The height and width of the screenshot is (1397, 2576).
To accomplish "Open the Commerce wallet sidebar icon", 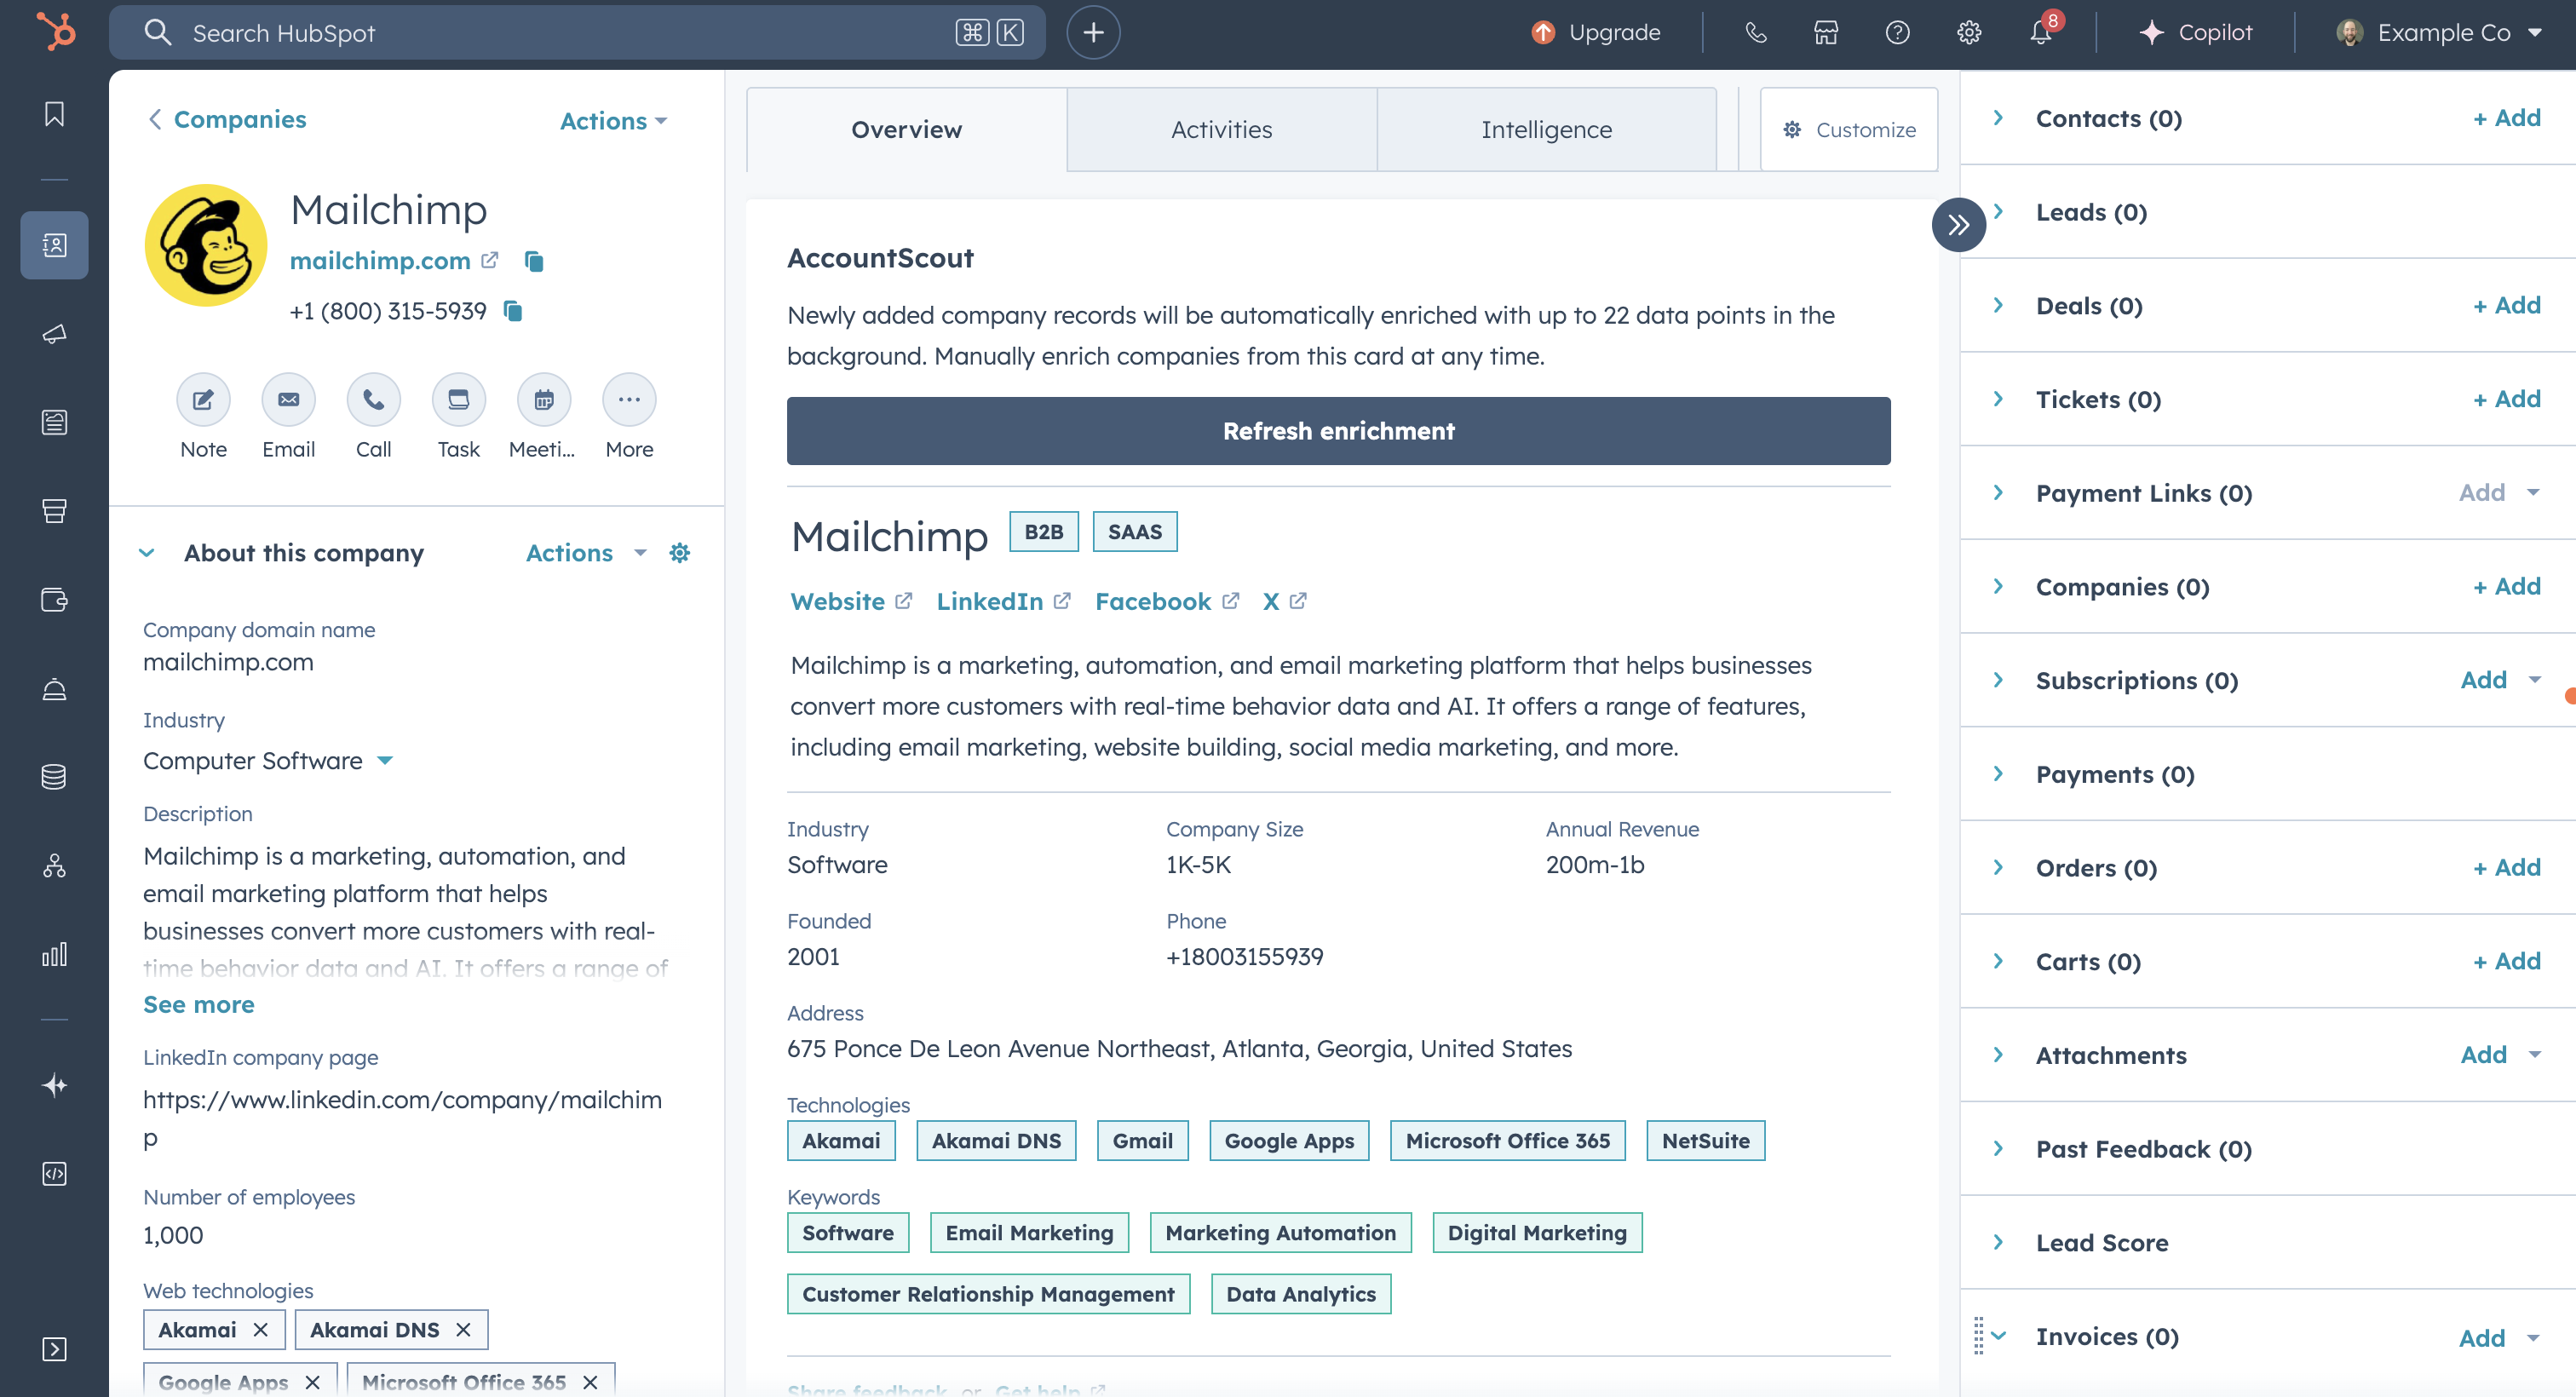I will (54, 600).
